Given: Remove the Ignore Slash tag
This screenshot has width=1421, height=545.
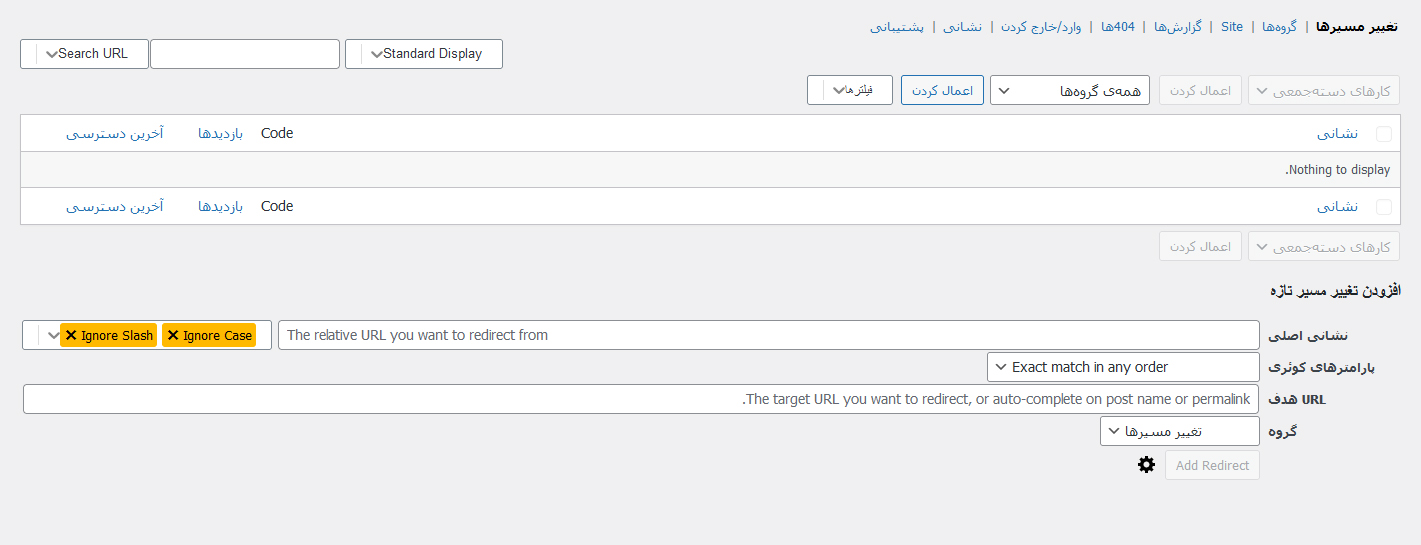Looking at the screenshot, I should [x=71, y=335].
